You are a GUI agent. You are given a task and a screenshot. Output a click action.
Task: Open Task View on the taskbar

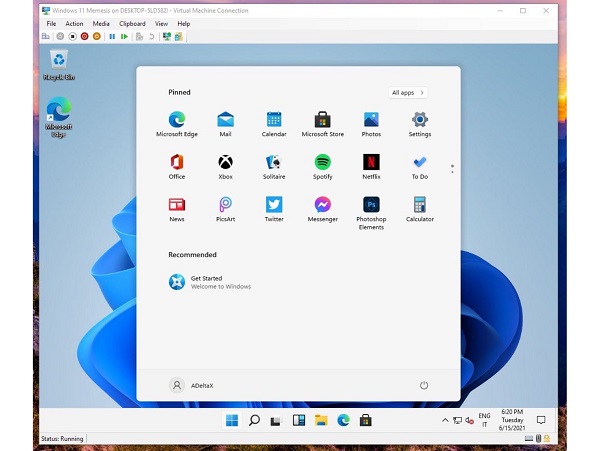point(276,420)
